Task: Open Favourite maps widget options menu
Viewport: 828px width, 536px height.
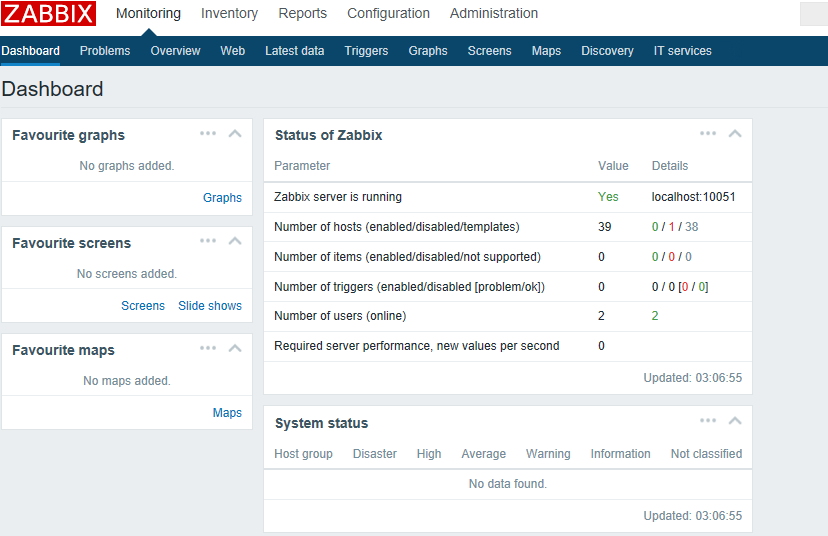Action: [208, 348]
